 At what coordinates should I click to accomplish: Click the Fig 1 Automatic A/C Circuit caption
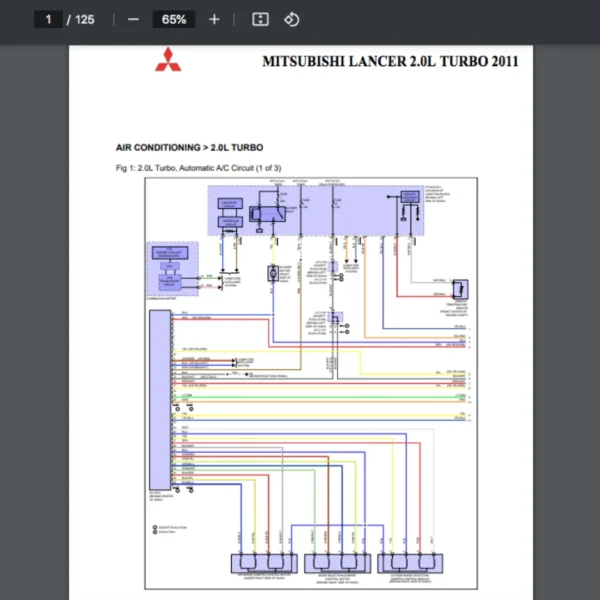(199, 168)
